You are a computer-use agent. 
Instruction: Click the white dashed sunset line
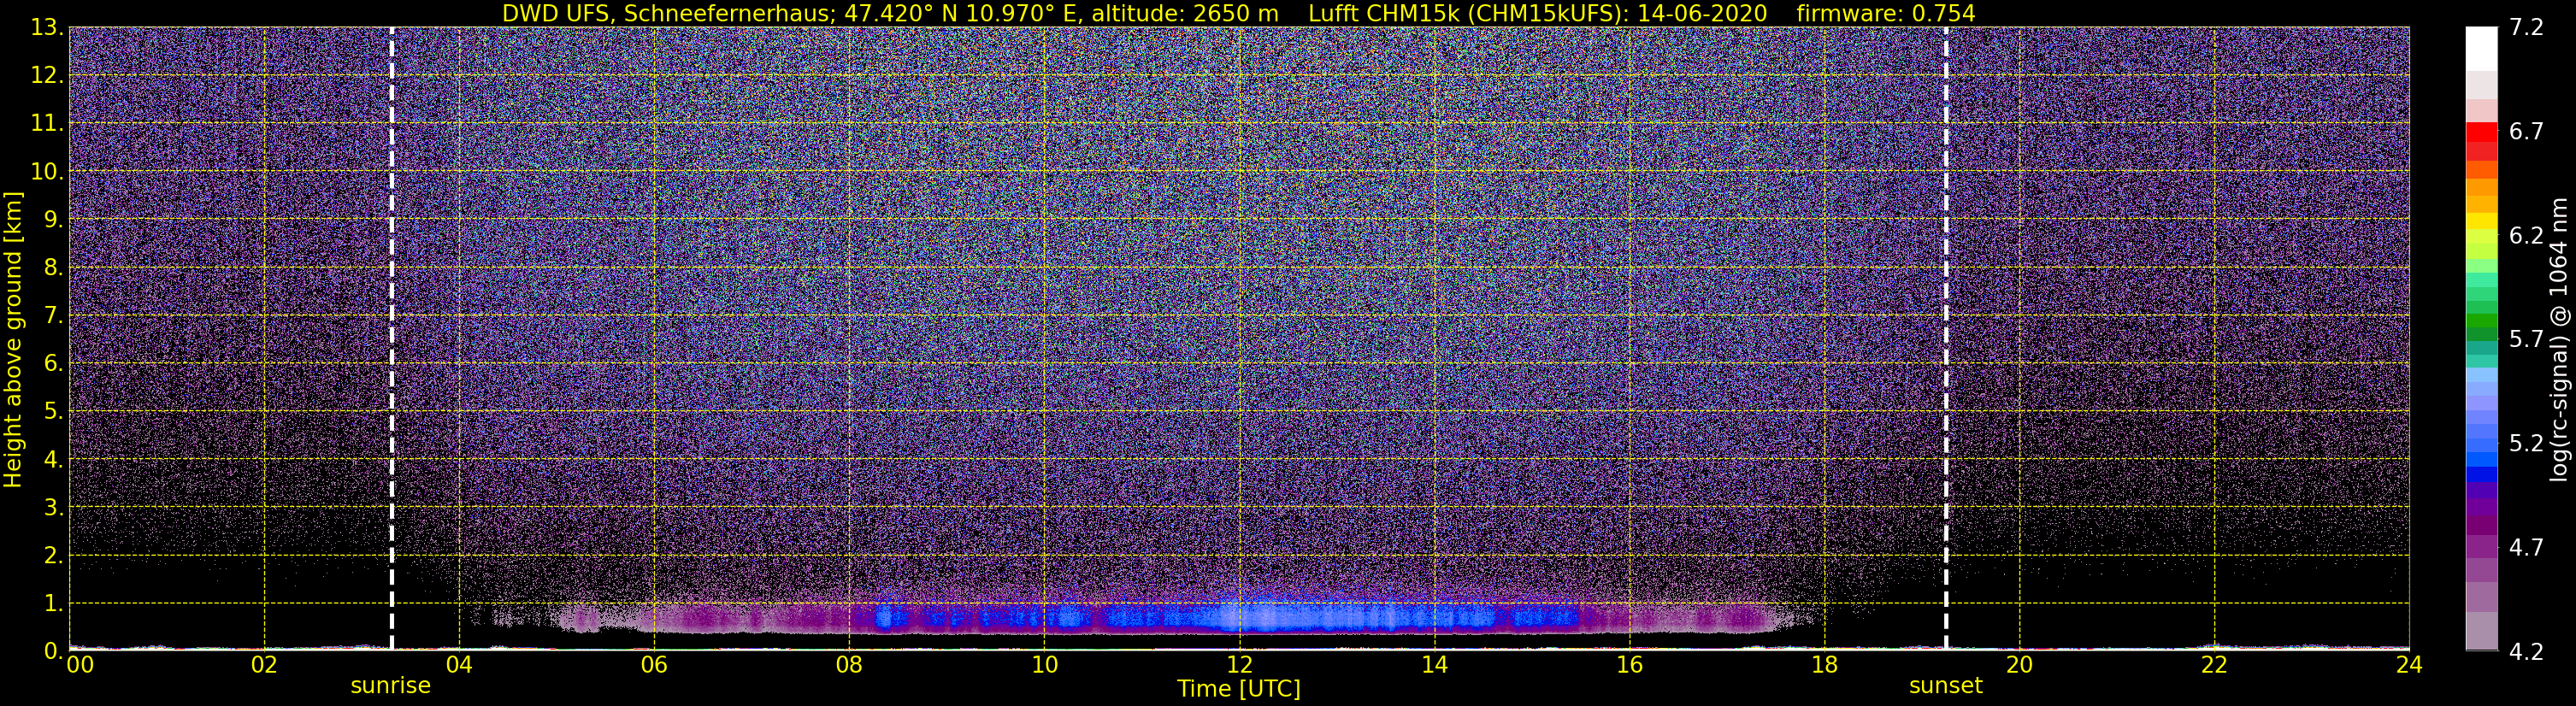click(x=1946, y=338)
